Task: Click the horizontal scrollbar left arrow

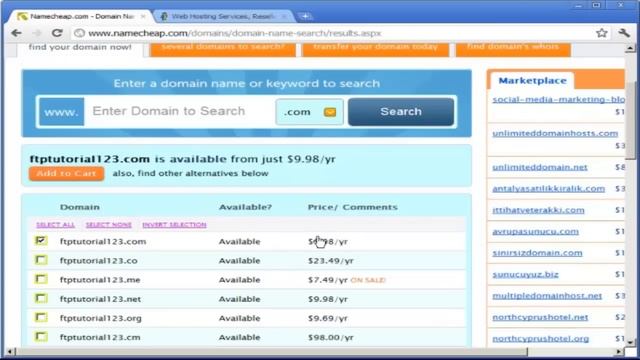Action: pyautogui.click(x=10, y=351)
